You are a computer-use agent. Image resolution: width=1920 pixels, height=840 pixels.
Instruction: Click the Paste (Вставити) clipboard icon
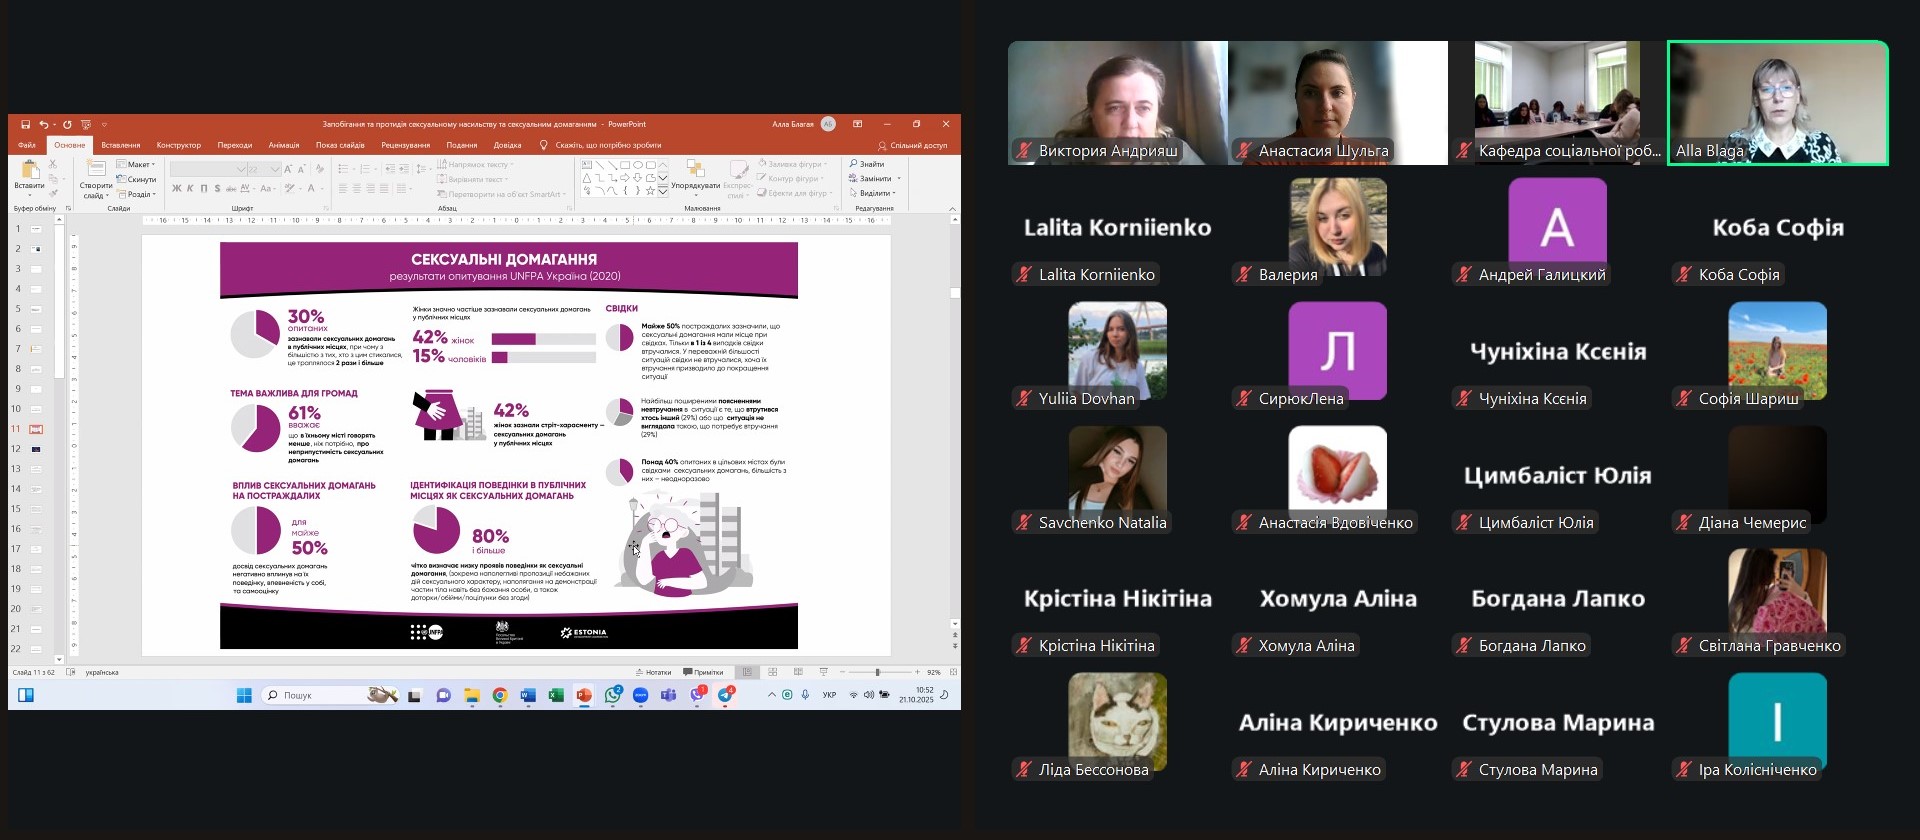pos(29,171)
